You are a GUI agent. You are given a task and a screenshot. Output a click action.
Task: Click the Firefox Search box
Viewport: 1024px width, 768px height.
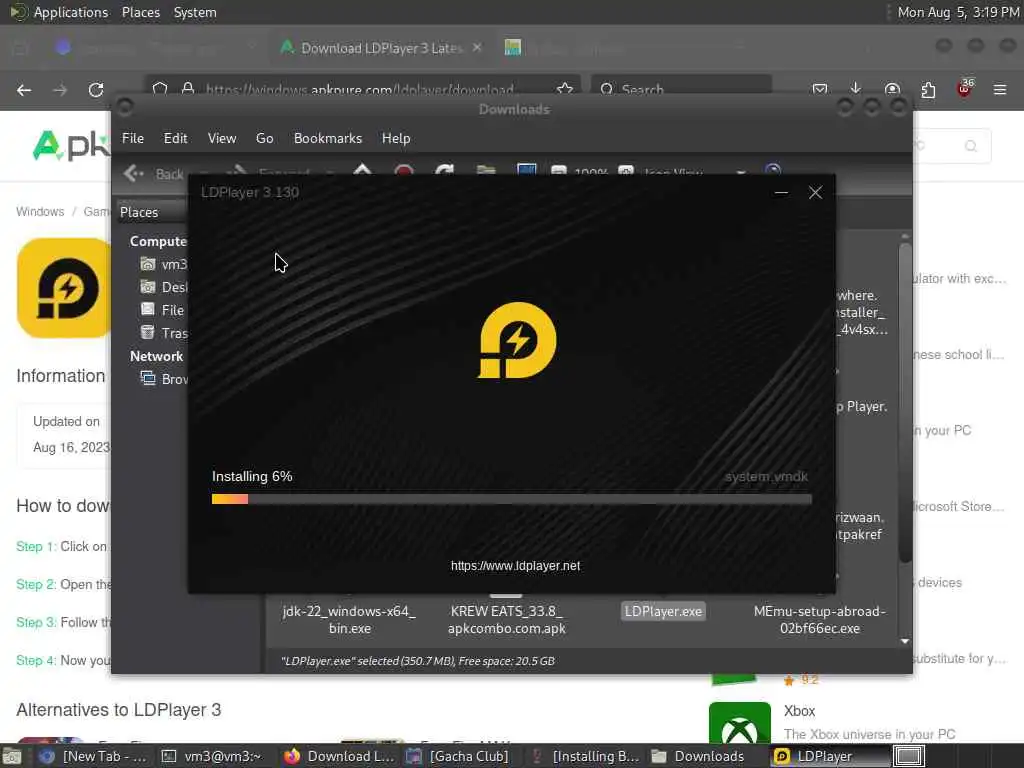[x=682, y=89]
